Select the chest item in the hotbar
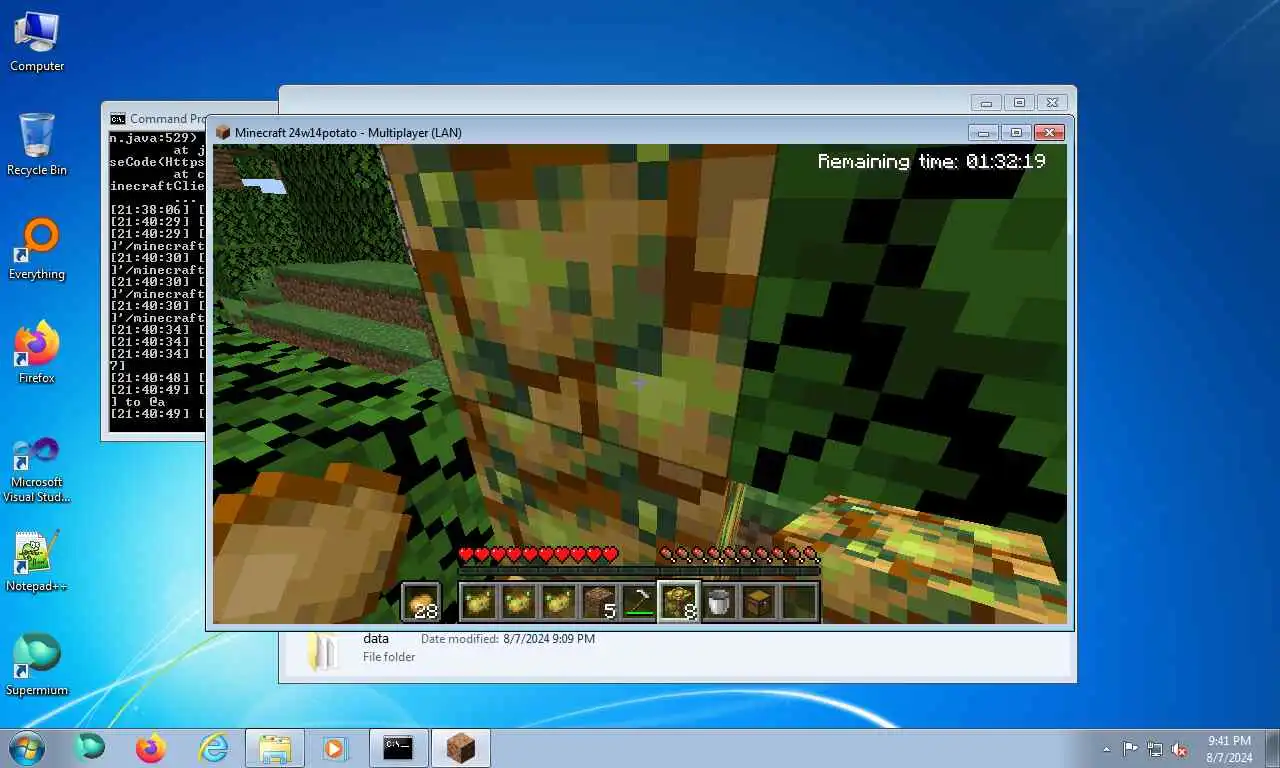Image resolution: width=1280 pixels, height=768 pixels. pos(759,602)
